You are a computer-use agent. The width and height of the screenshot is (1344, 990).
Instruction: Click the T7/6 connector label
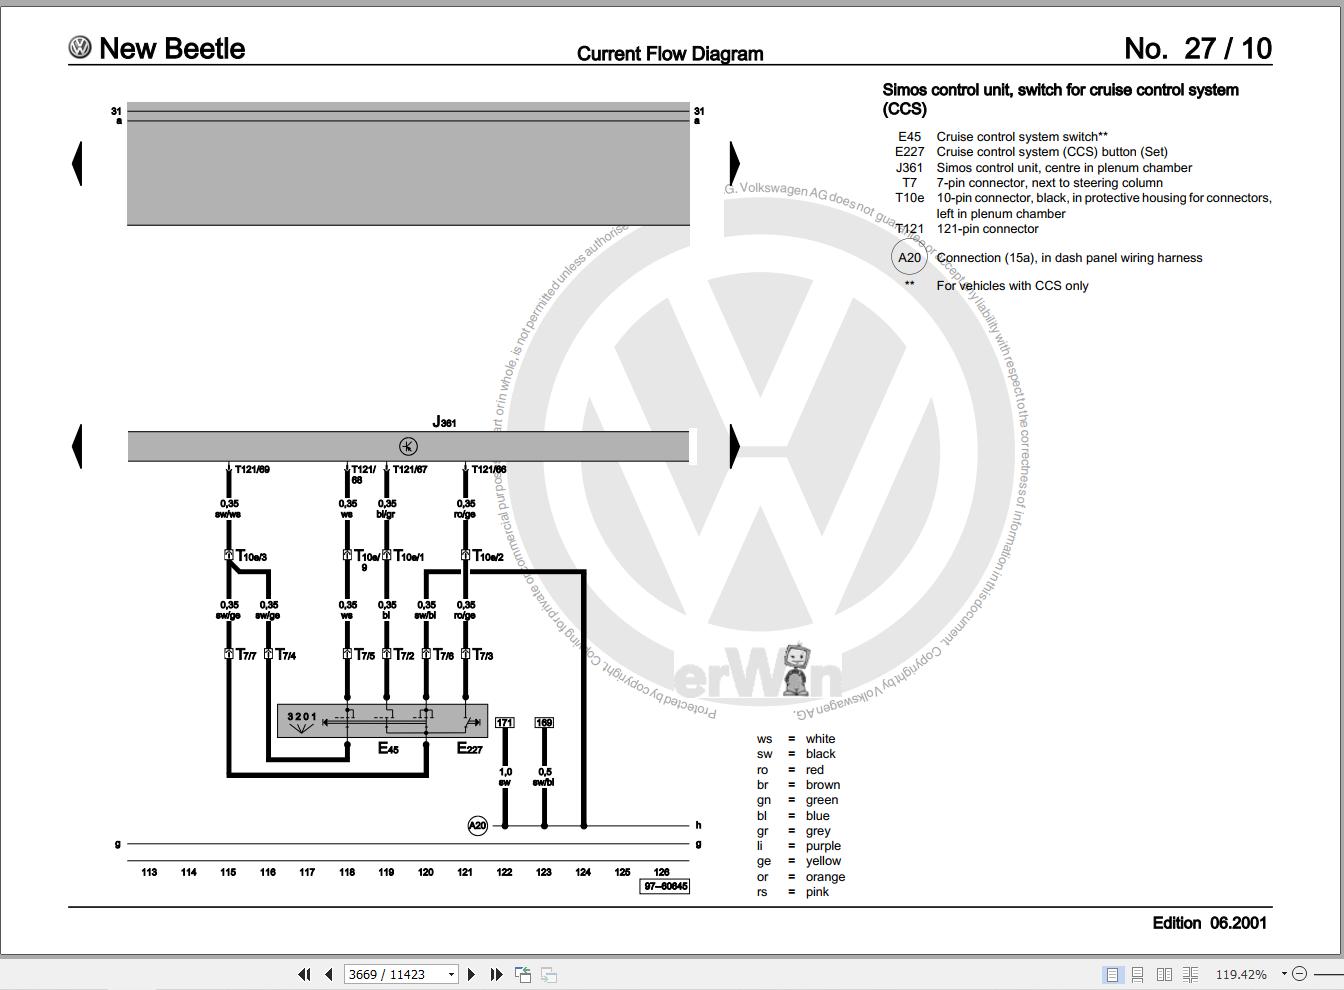pyautogui.click(x=444, y=655)
